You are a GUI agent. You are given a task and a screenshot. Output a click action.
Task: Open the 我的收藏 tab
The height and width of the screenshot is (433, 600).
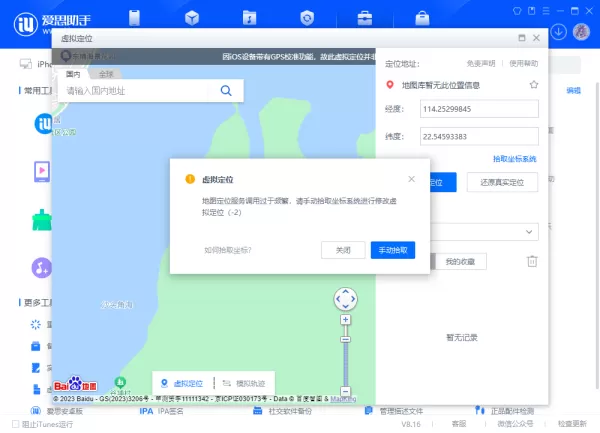pos(460,262)
